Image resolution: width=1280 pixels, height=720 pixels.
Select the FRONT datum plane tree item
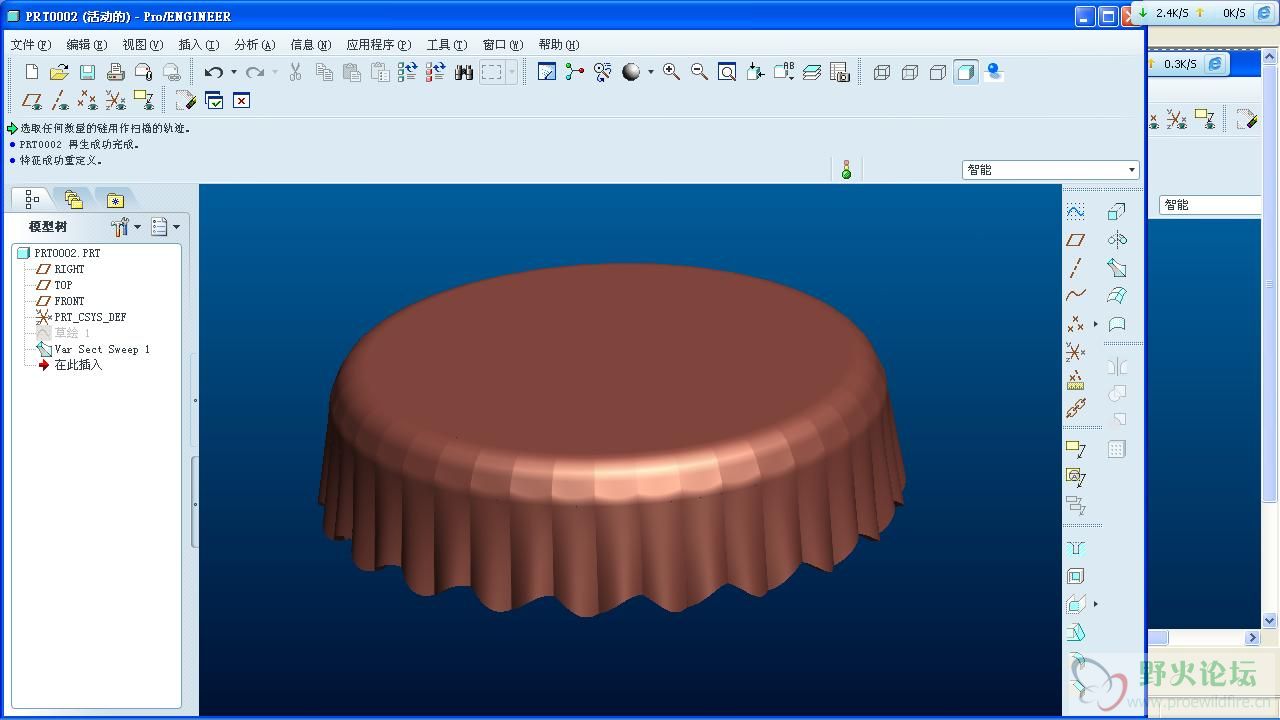click(69, 301)
